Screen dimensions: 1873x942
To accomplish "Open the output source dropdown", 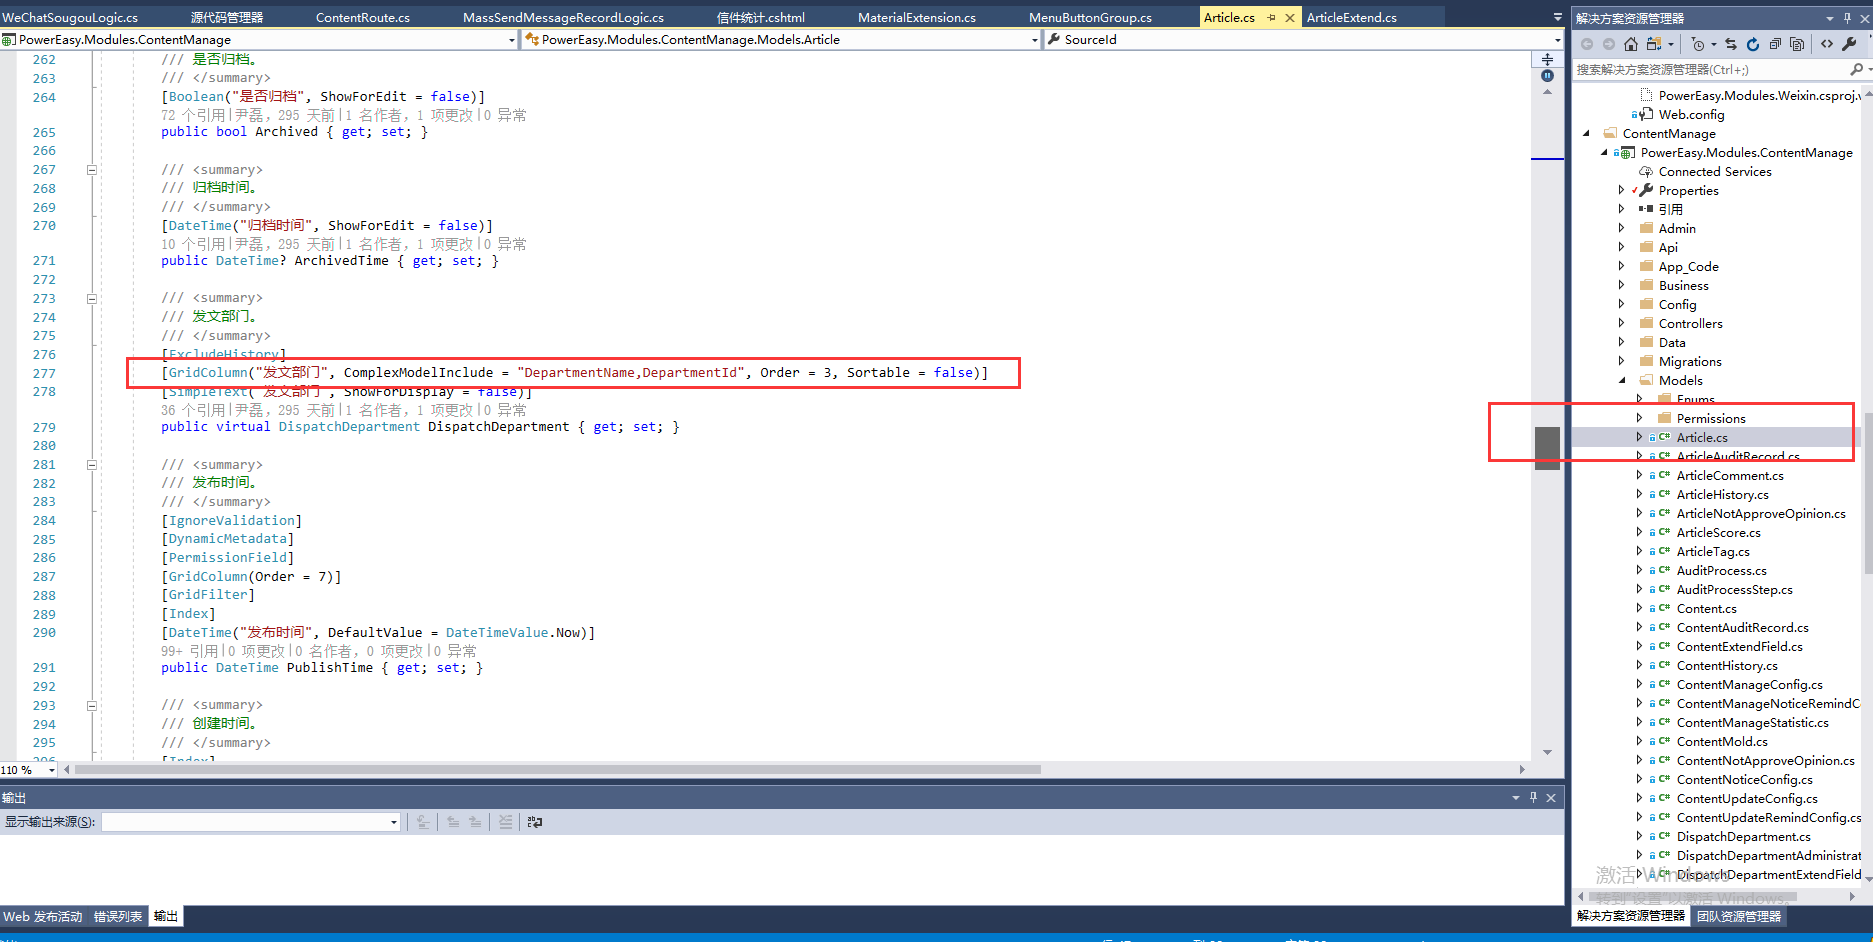I will (x=394, y=822).
